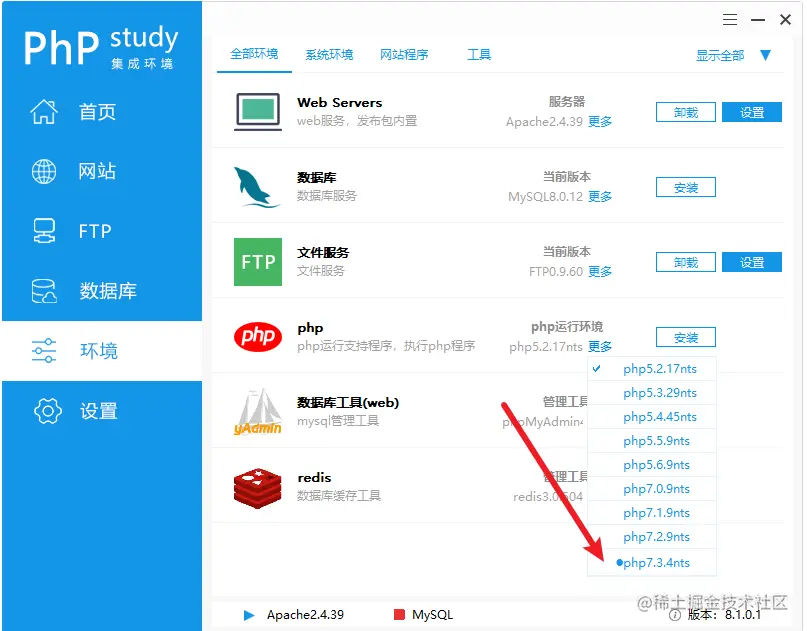Expand 更多 next to MySQL8.0.12
Viewport: 807px width, 631px height.
(600, 197)
